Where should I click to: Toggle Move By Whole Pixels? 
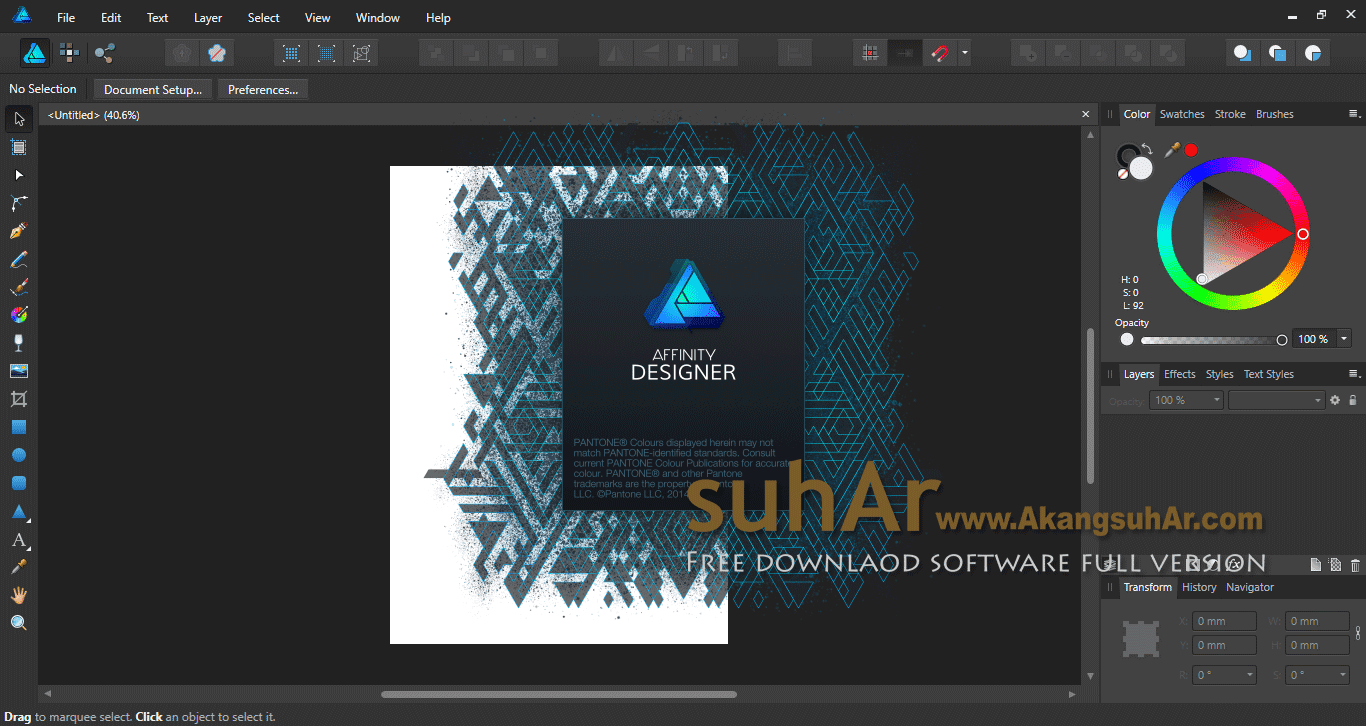pyautogui.click(x=905, y=53)
